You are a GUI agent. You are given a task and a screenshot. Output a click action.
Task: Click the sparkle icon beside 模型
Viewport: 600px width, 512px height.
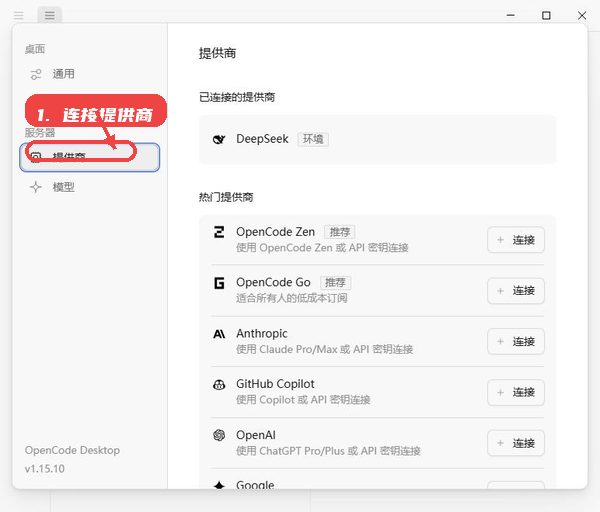pos(36,187)
